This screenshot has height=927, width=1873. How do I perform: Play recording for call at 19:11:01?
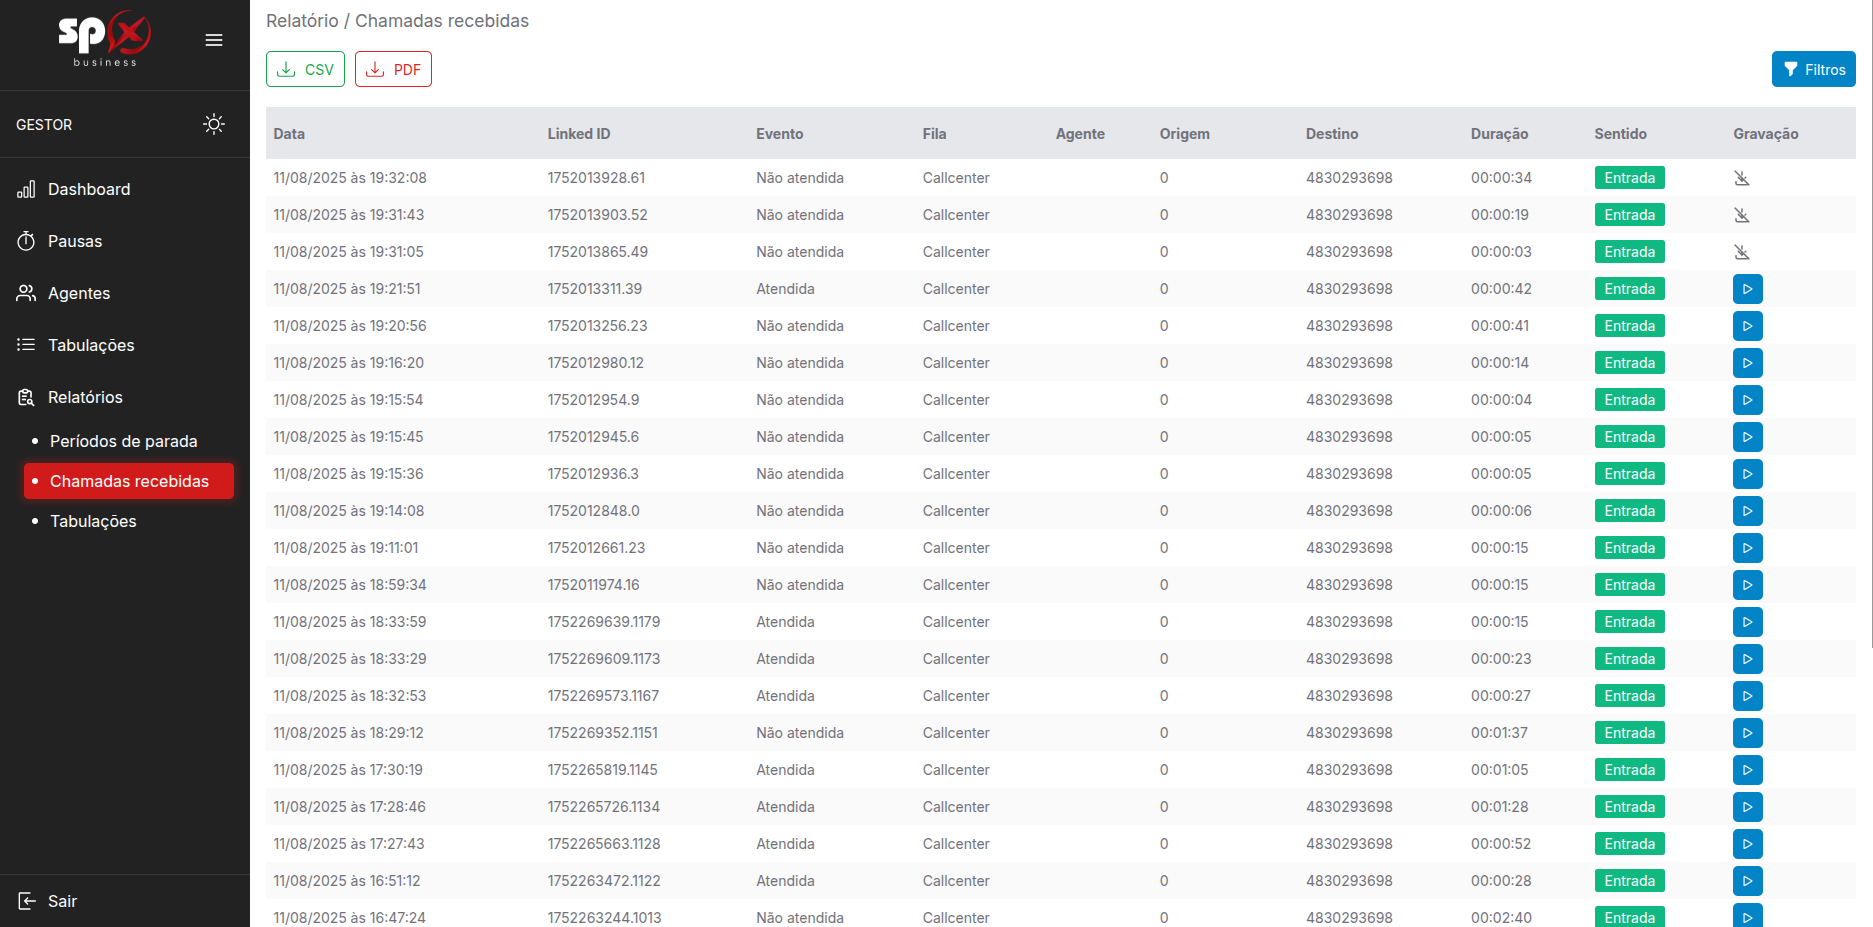pos(1747,548)
